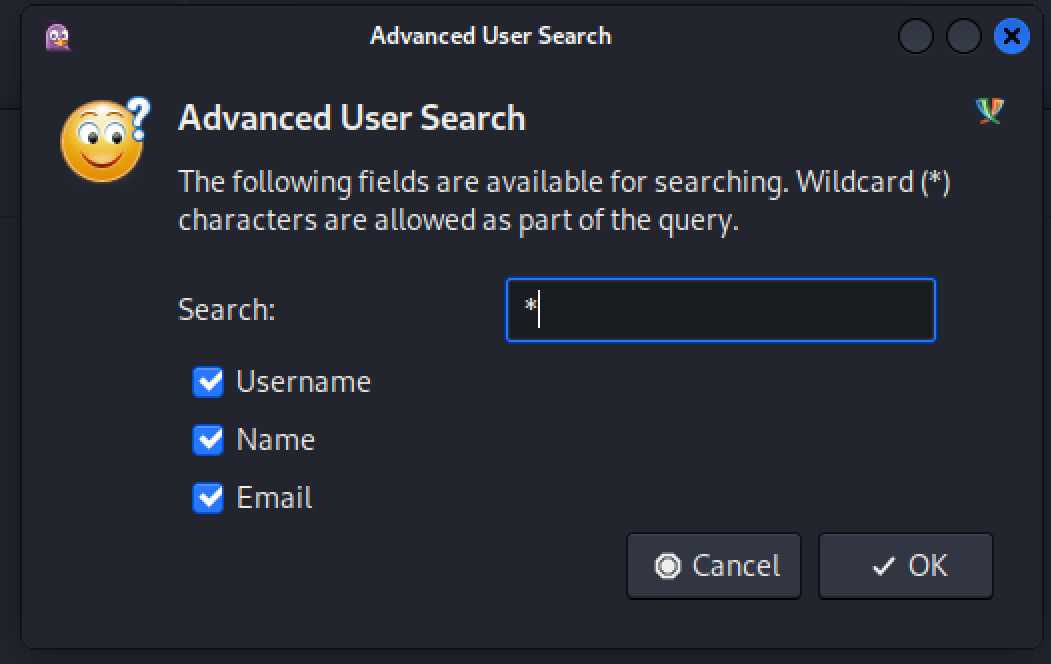Click the Email label text
The image size is (1051, 664).
274,498
